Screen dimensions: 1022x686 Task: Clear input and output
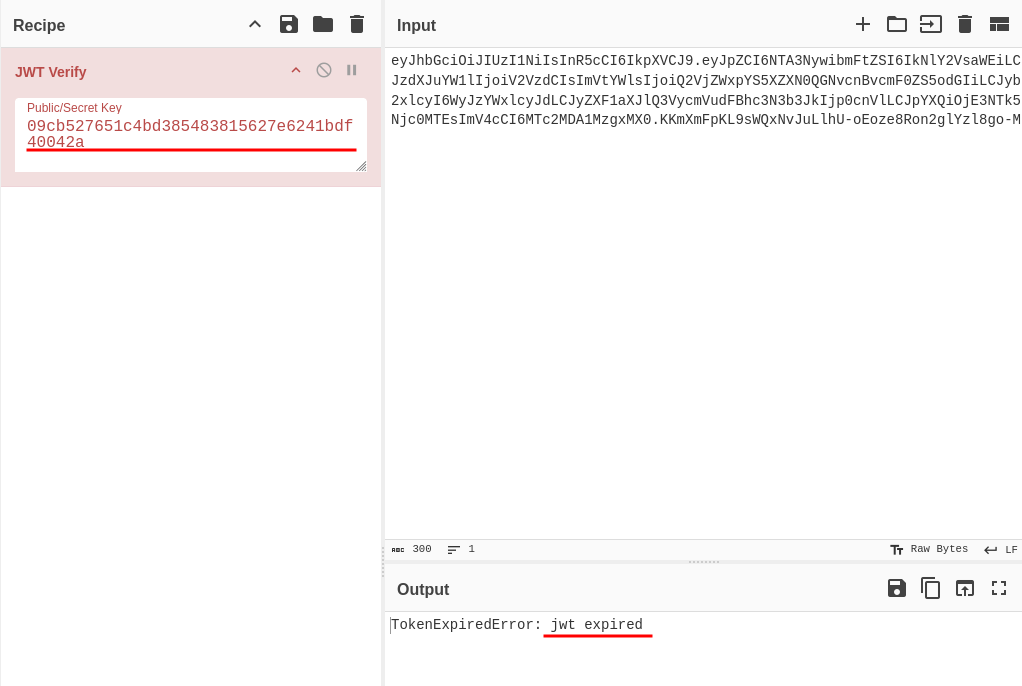coord(965,24)
